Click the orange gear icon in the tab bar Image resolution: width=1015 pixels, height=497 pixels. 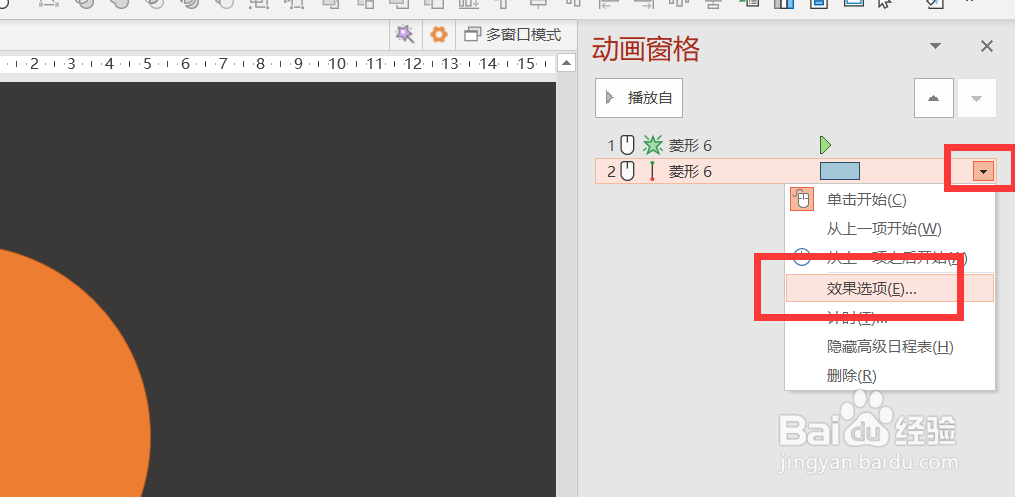(439, 34)
